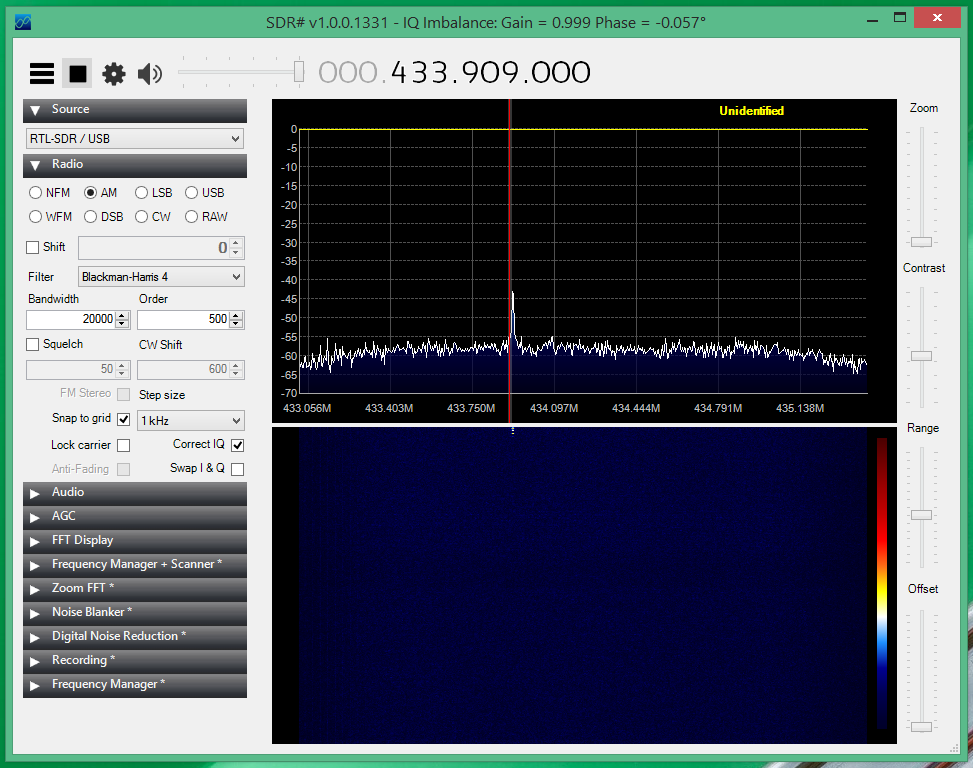Click the volume slider handle
This screenshot has height=768, width=973.
tap(299, 71)
